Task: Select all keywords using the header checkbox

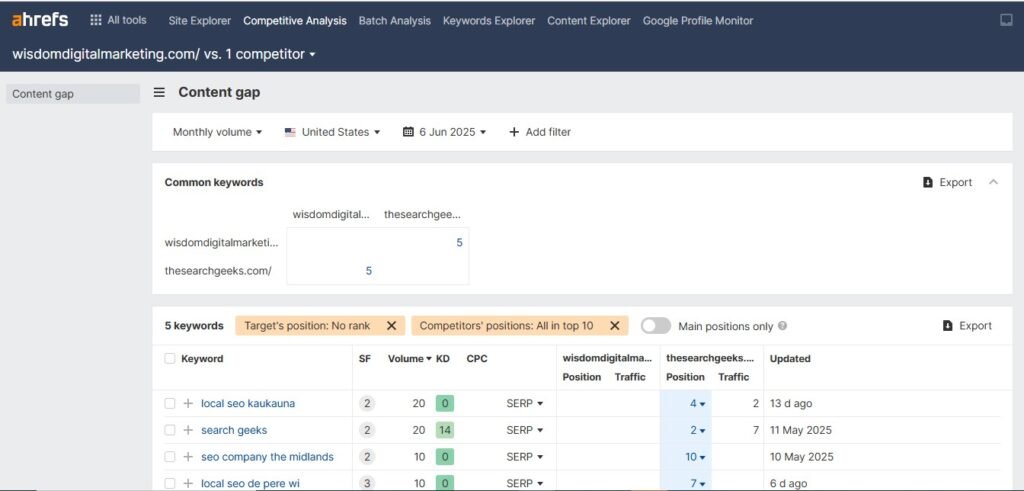Action: [170, 358]
